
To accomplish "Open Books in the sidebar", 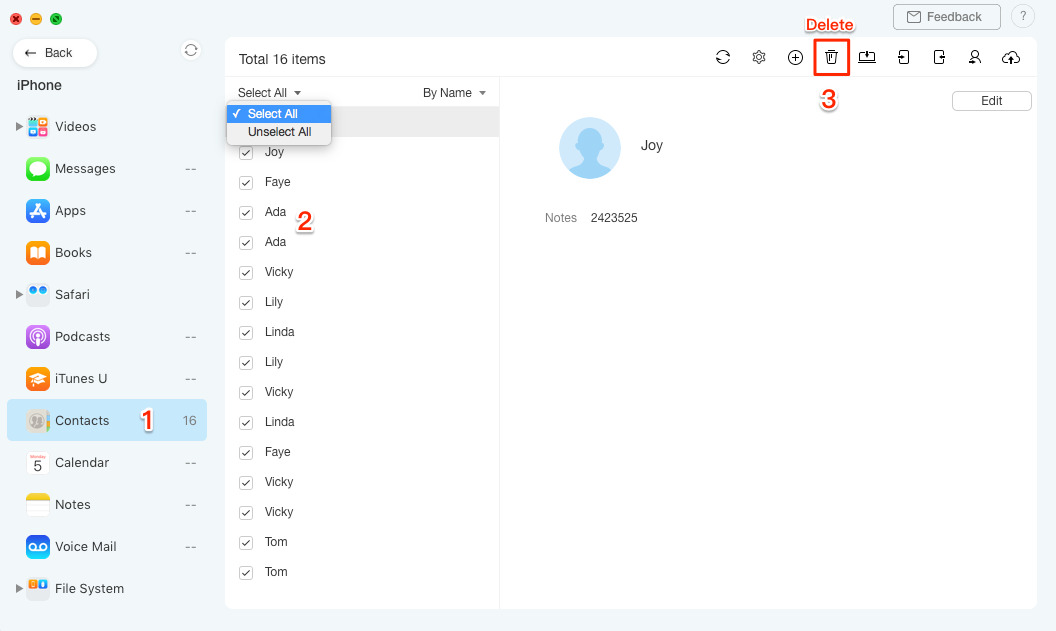I will point(108,253).
